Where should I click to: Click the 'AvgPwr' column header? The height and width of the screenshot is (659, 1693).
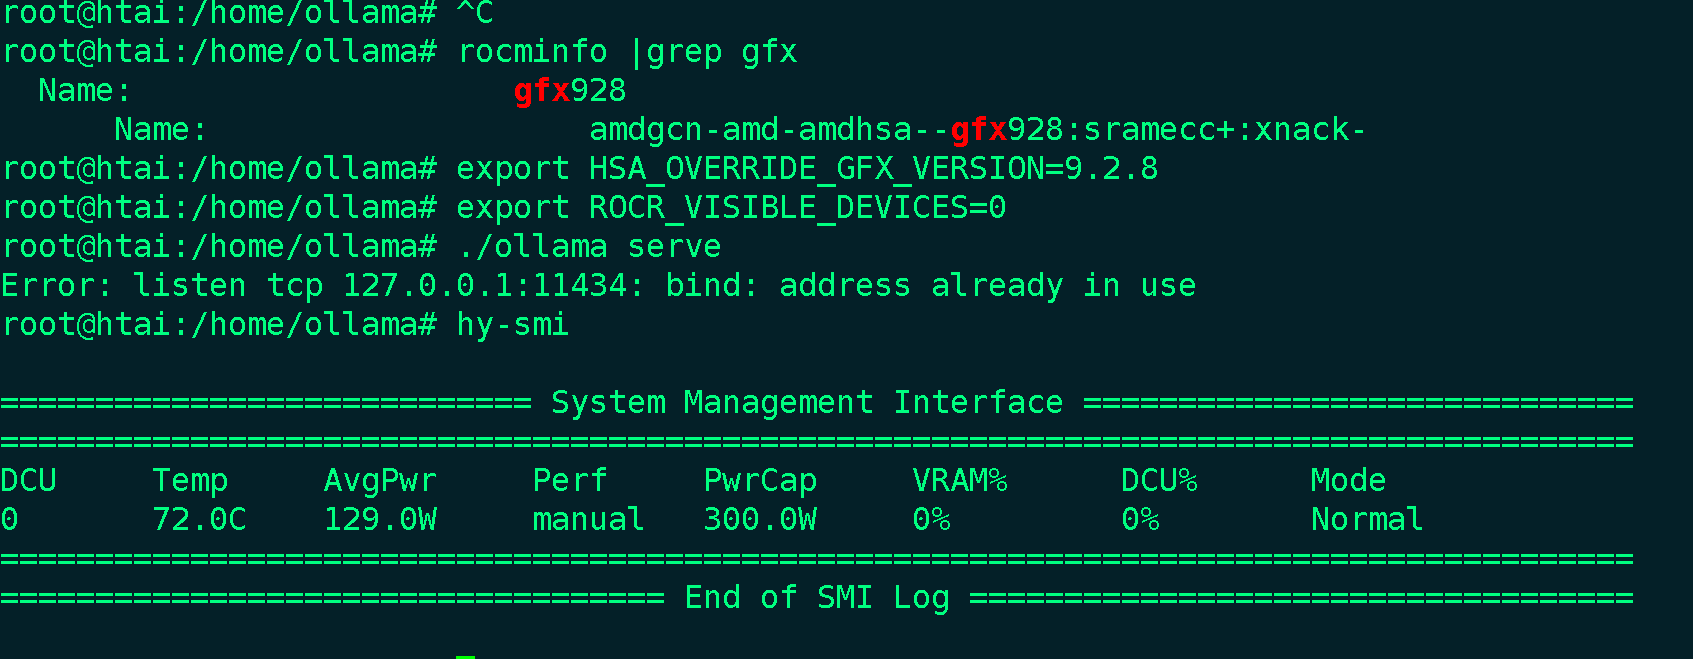pos(380,481)
